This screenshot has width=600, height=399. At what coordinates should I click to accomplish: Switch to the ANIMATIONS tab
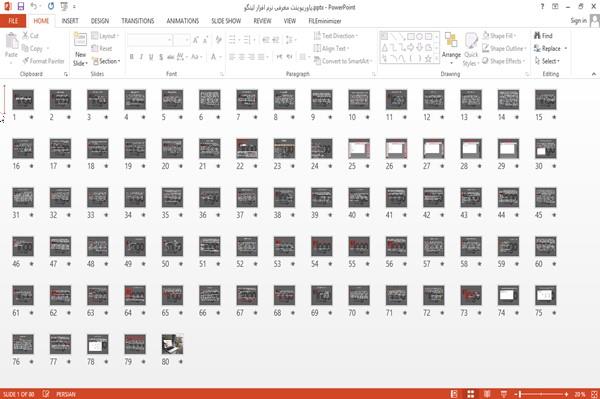183,21
